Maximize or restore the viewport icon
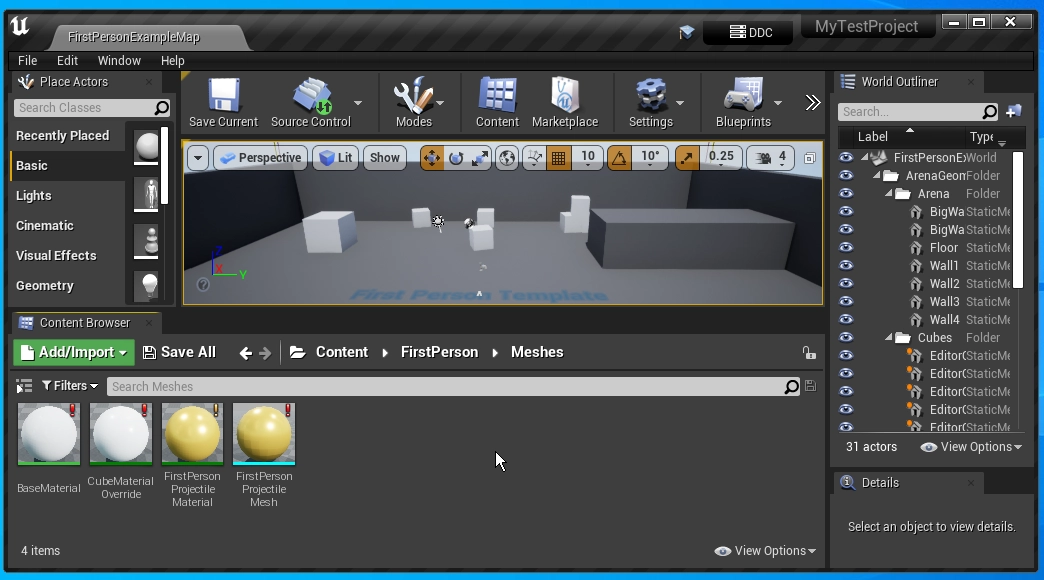This screenshot has height=580, width=1044. (x=810, y=158)
